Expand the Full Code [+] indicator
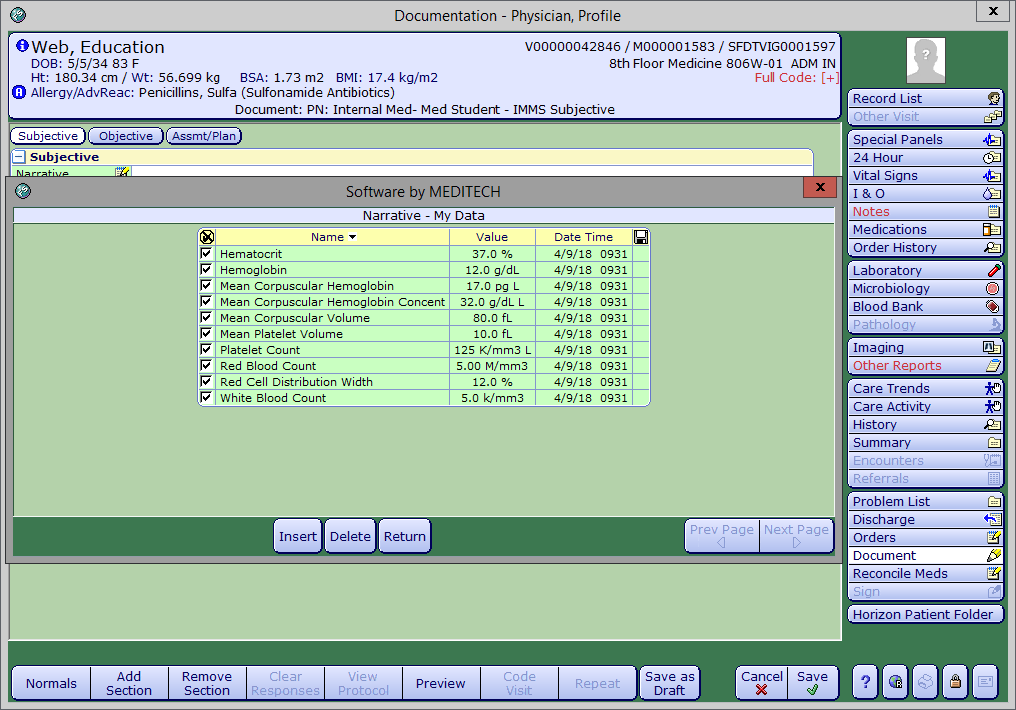The height and width of the screenshot is (710, 1016). coord(830,78)
